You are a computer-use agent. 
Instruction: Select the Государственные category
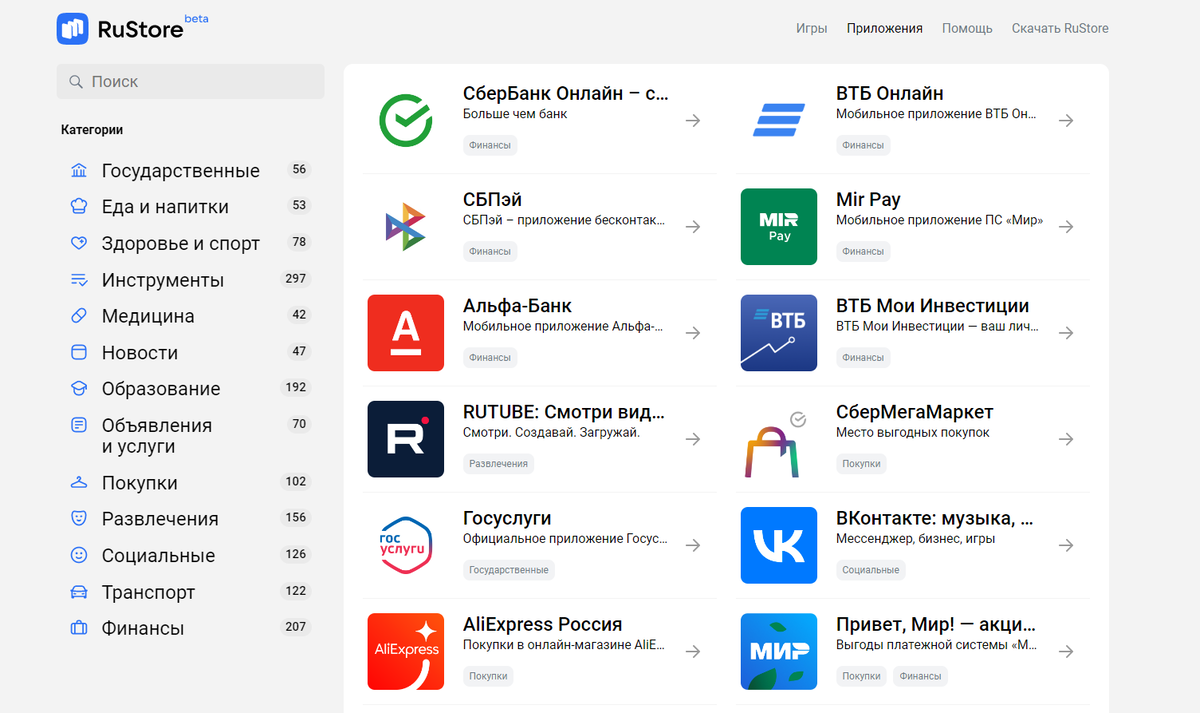[190, 171]
